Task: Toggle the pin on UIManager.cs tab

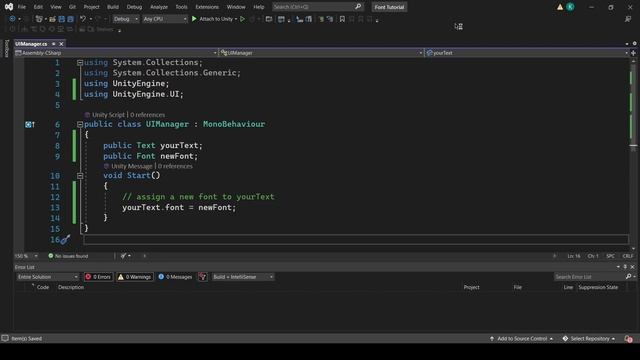Action: pos(53,44)
